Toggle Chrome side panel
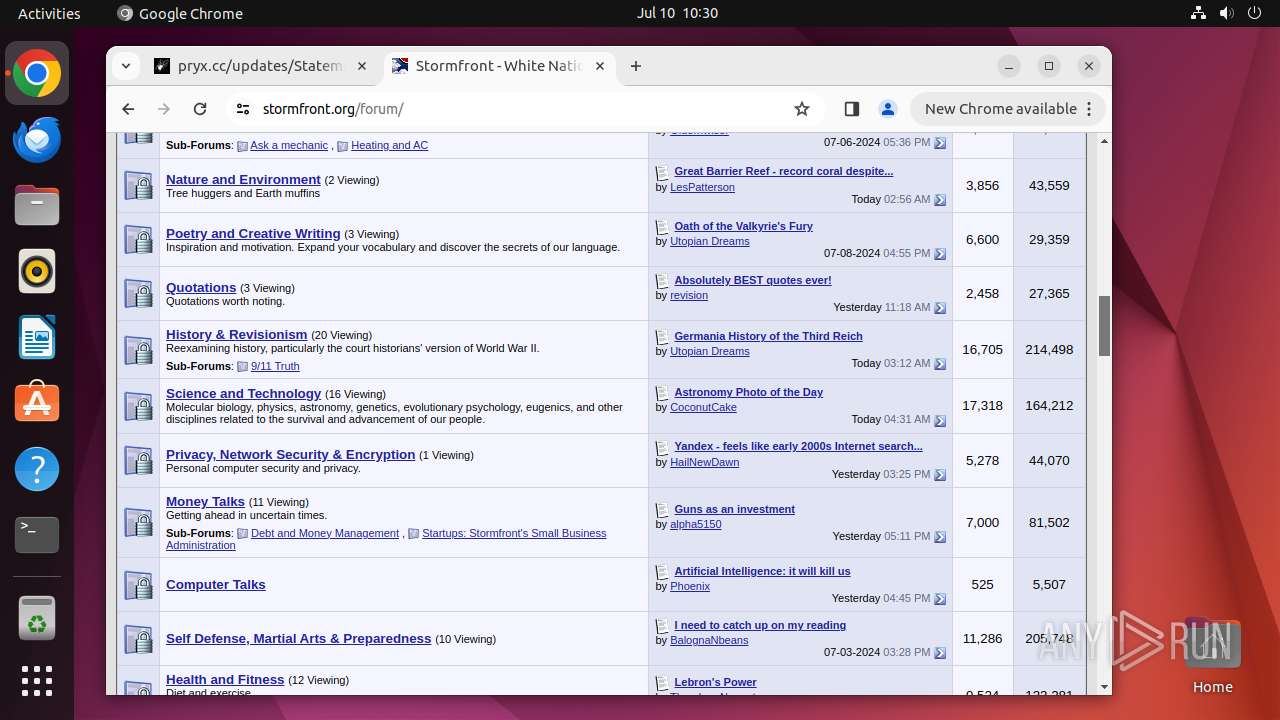 click(852, 109)
